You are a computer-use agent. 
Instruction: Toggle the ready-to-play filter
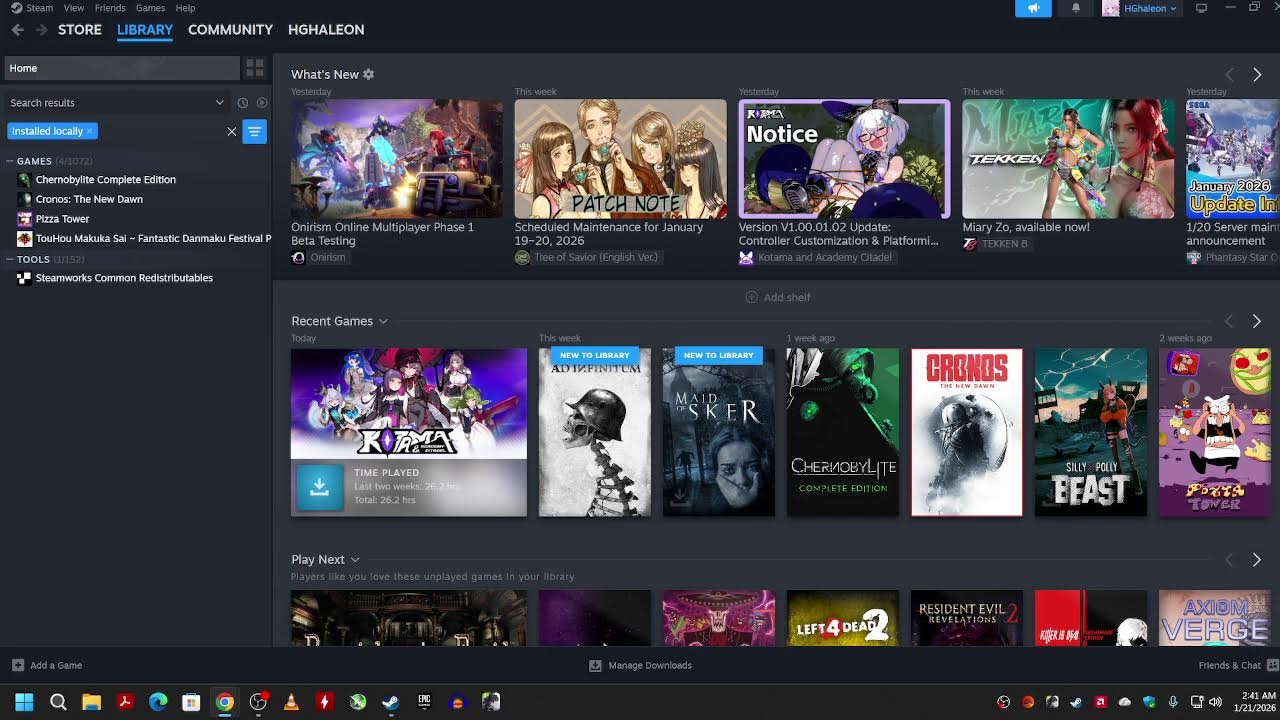(x=262, y=103)
